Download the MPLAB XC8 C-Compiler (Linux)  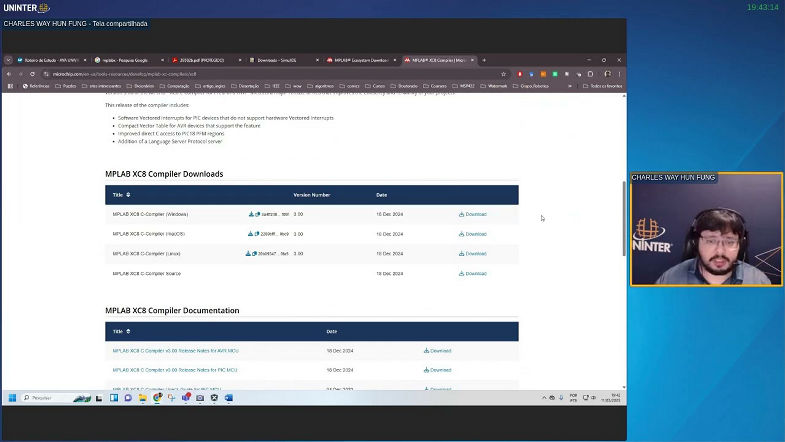(472, 254)
